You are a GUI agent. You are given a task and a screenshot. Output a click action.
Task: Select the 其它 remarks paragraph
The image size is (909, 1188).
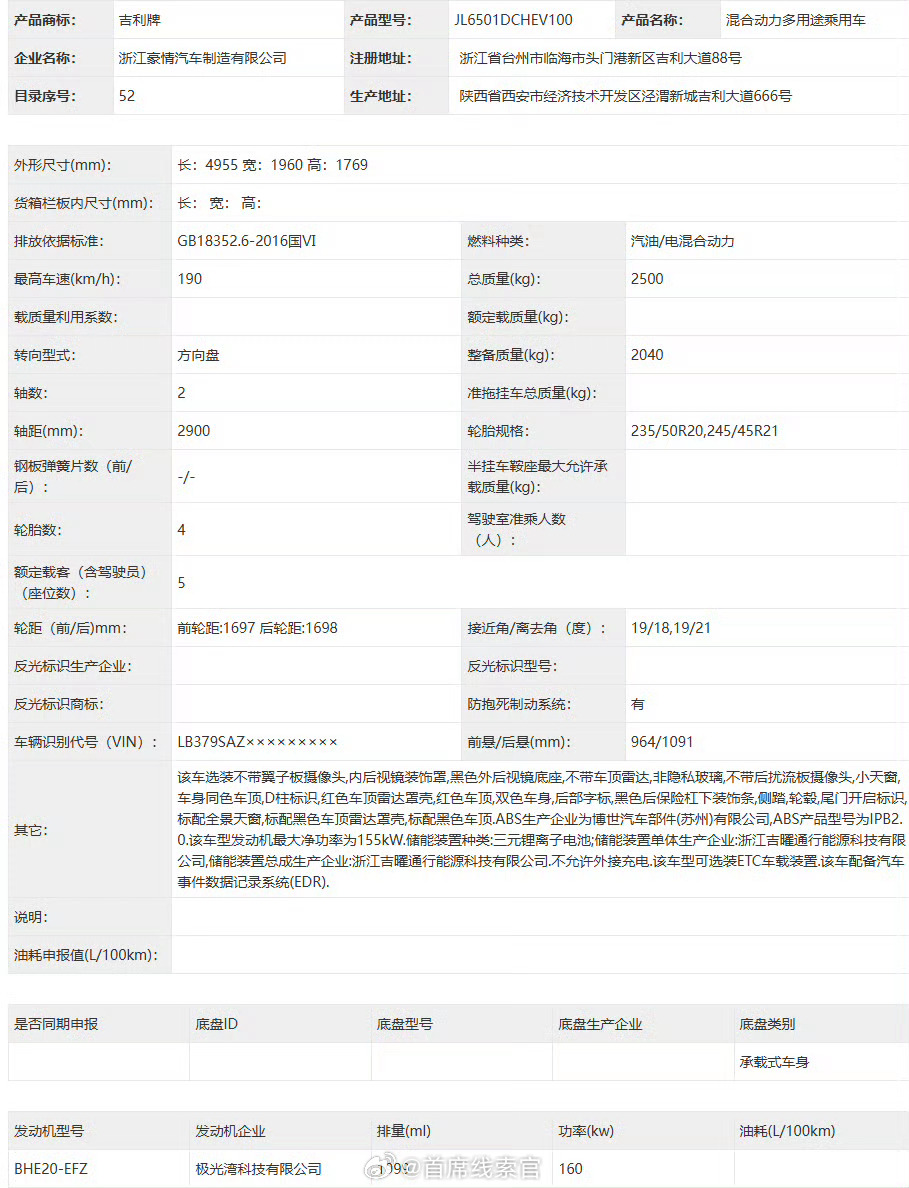542,830
